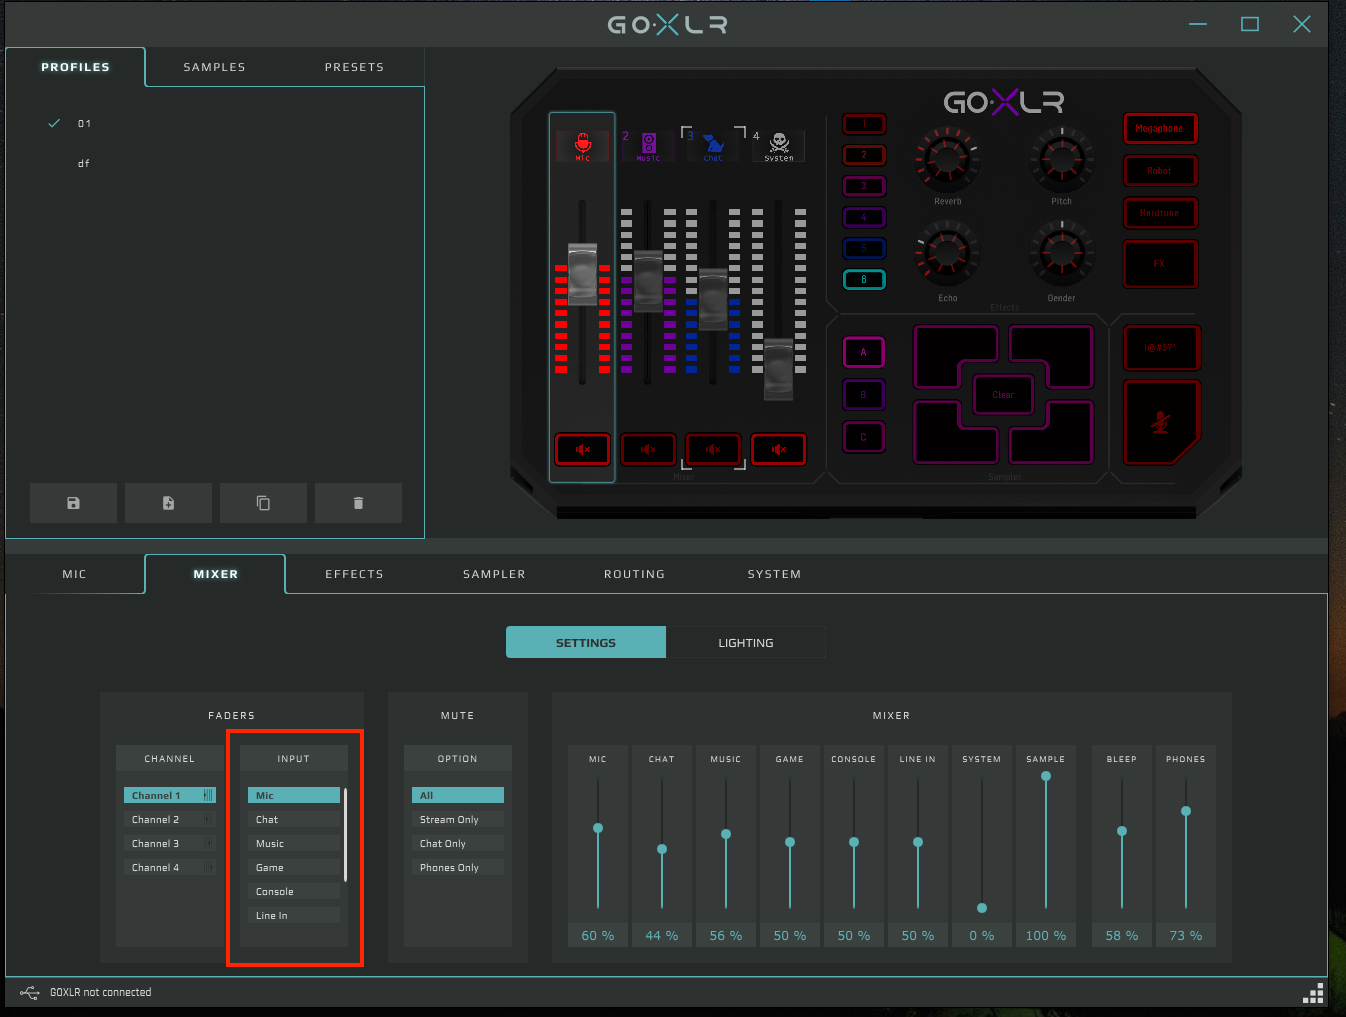The width and height of the screenshot is (1346, 1017).
Task: Select the red Mic channel icon on the device
Action: (x=583, y=146)
